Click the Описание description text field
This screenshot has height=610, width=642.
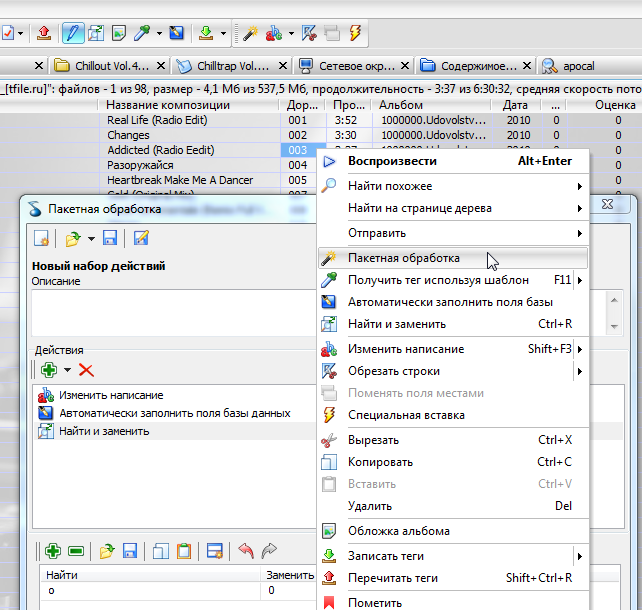170,313
